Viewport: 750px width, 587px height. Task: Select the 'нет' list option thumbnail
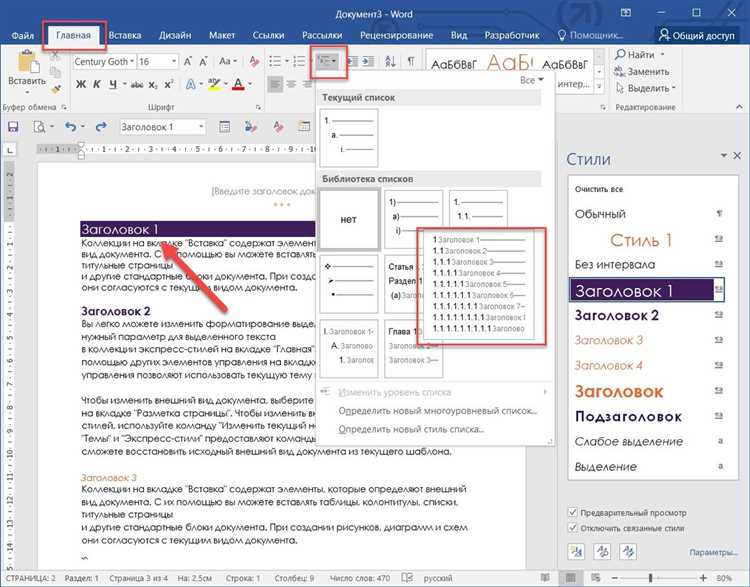pos(349,219)
